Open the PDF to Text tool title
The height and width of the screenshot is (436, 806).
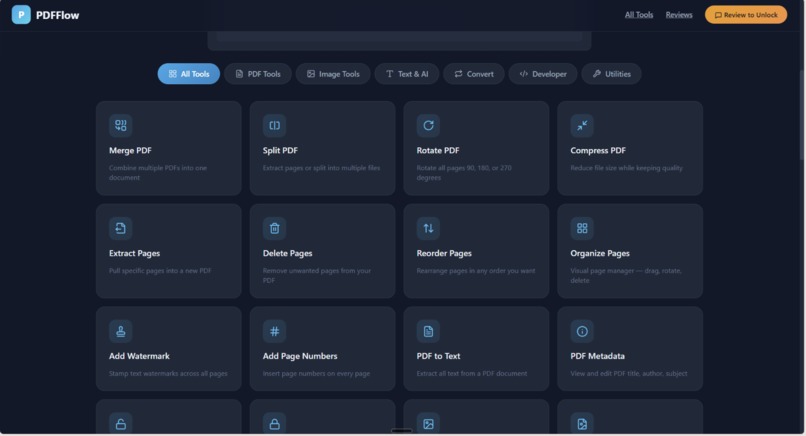(438, 356)
